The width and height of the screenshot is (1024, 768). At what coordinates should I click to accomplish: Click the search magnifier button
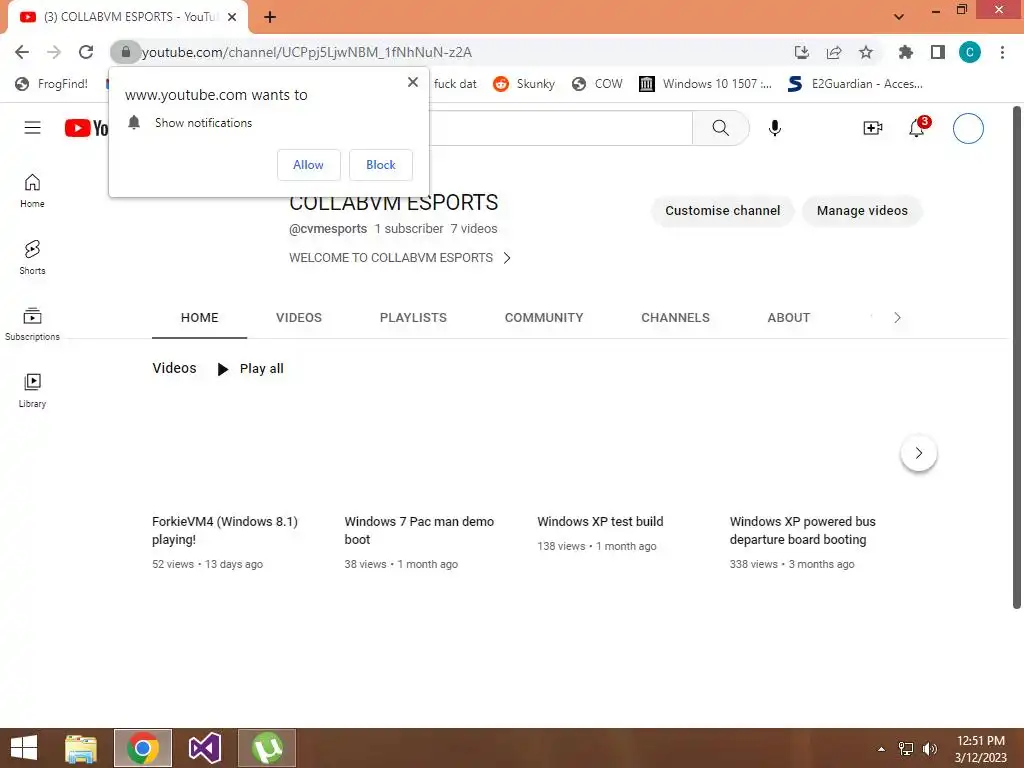click(x=720, y=128)
